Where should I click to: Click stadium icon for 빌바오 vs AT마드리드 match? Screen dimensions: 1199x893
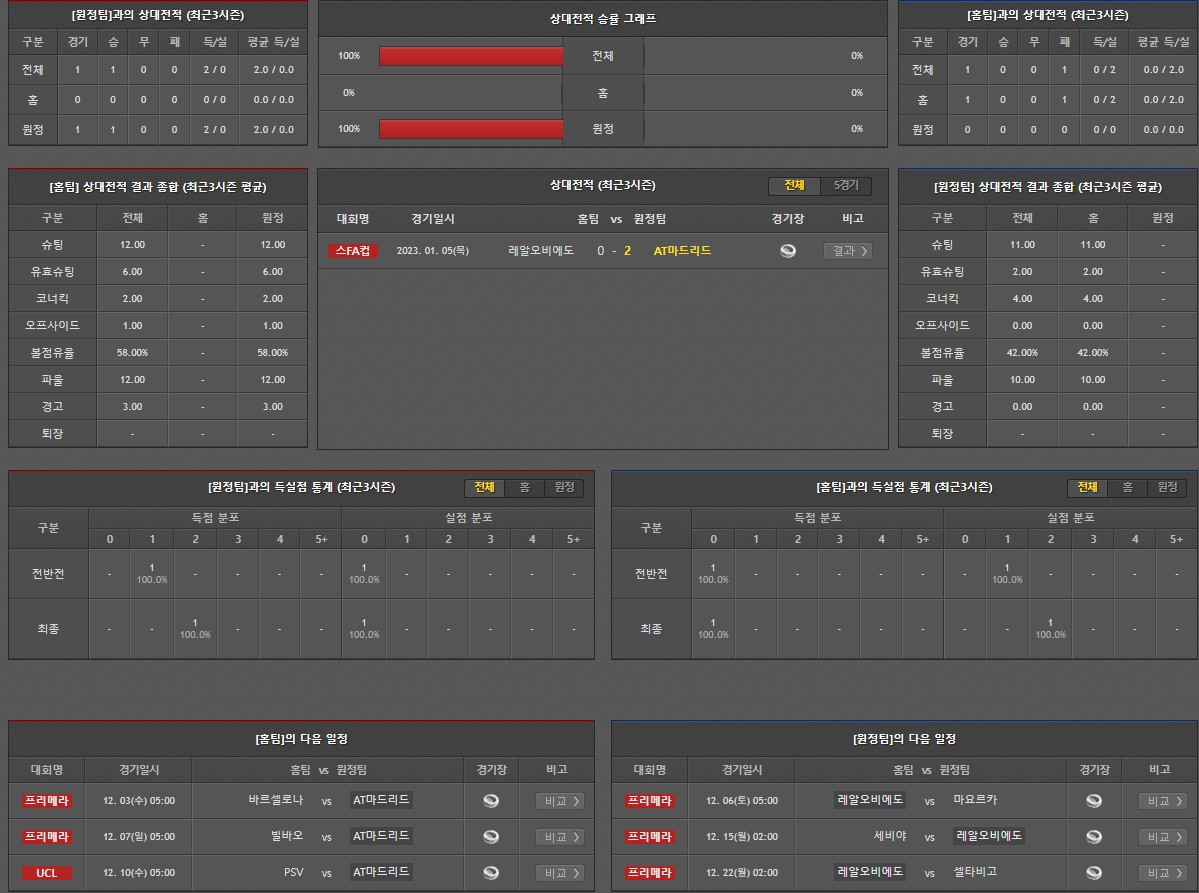[491, 837]
